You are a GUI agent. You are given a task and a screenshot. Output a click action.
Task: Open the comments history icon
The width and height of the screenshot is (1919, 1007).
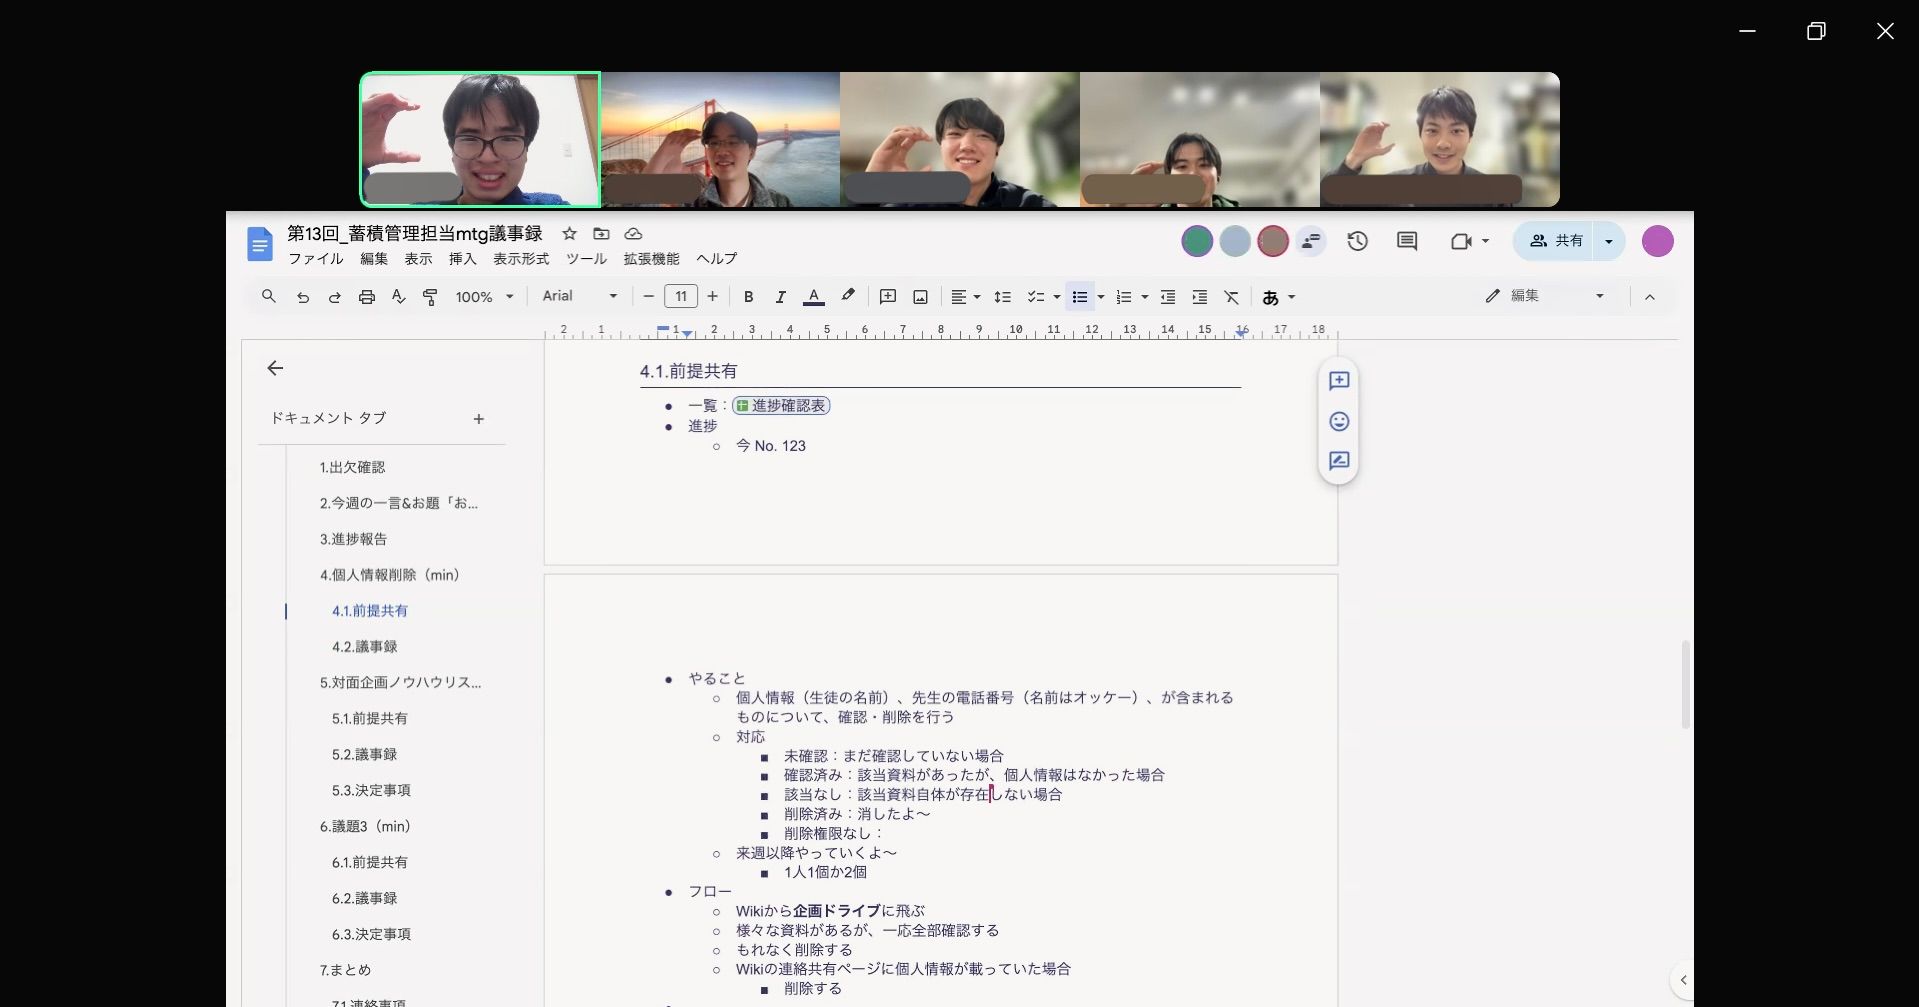point(1407,241)
